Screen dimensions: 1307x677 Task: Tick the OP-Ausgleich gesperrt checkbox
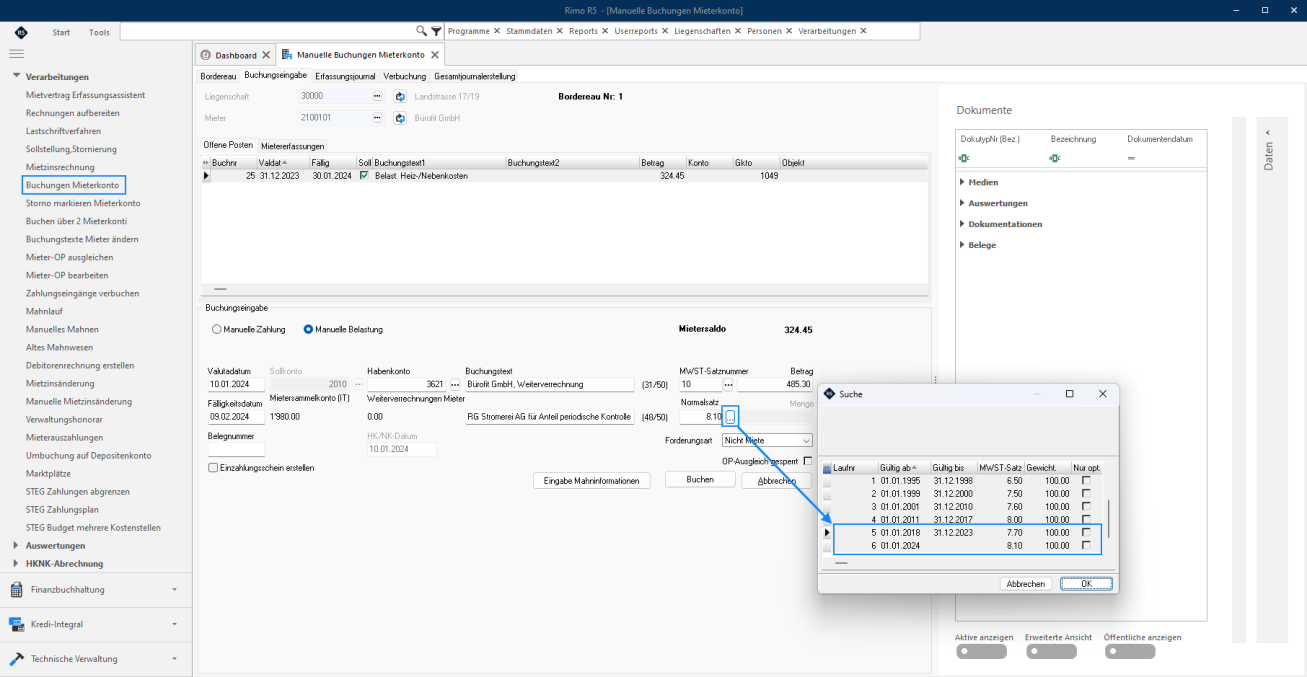click(x=808, y=461)
